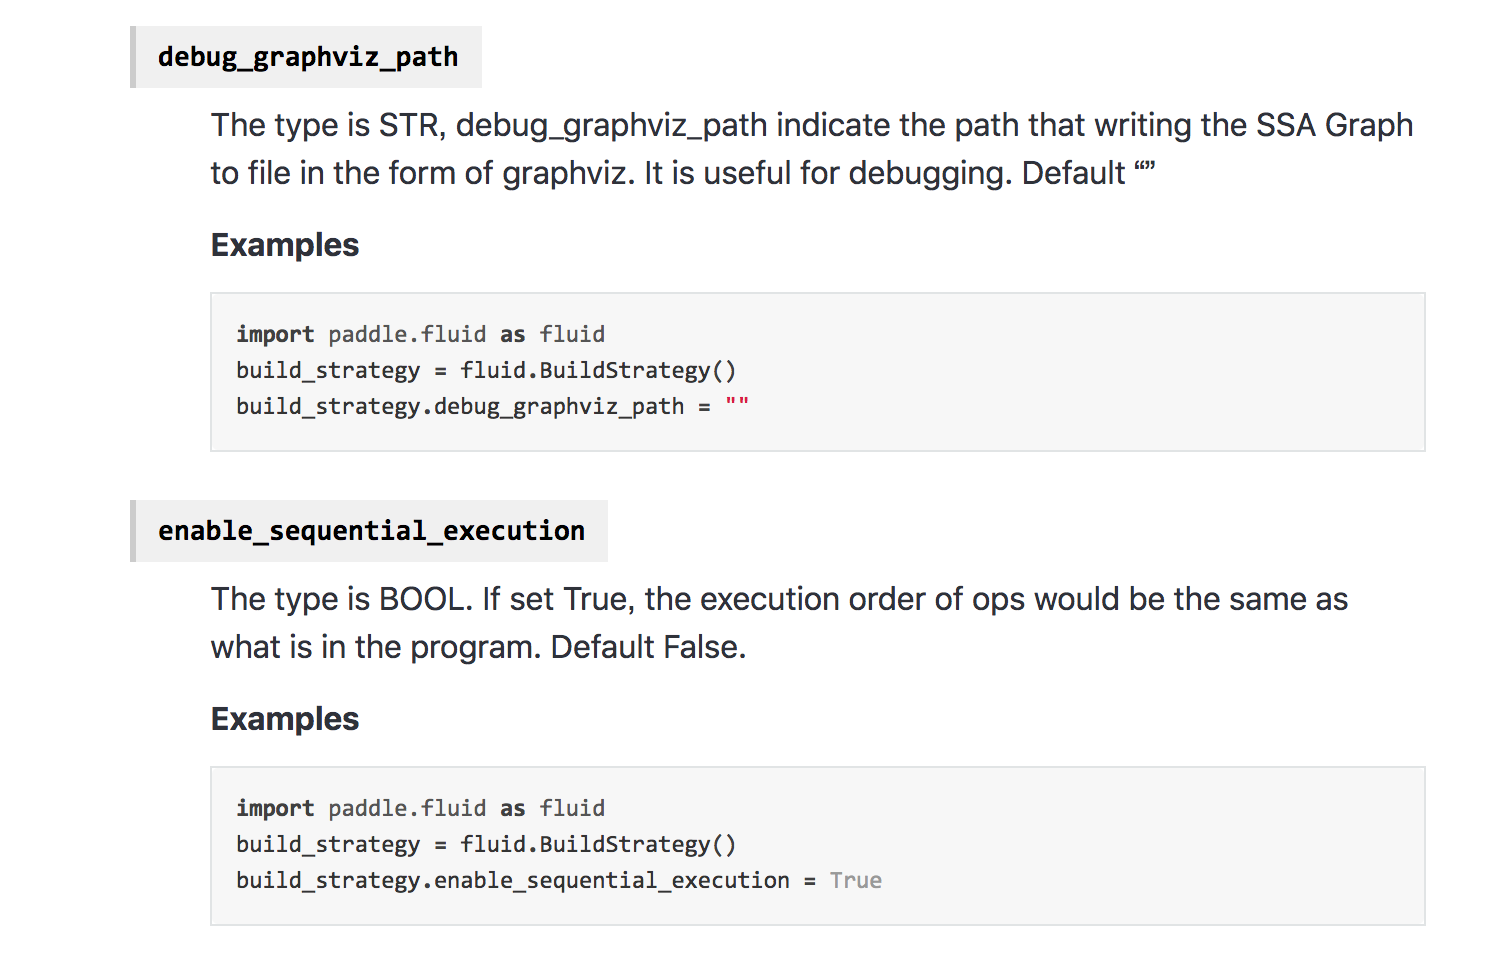The height and width of the screenshot is (954, 1498).
Task: Click 'fluid.BuildStrategy()' line in second code block
Action: (x=486, y=844)
